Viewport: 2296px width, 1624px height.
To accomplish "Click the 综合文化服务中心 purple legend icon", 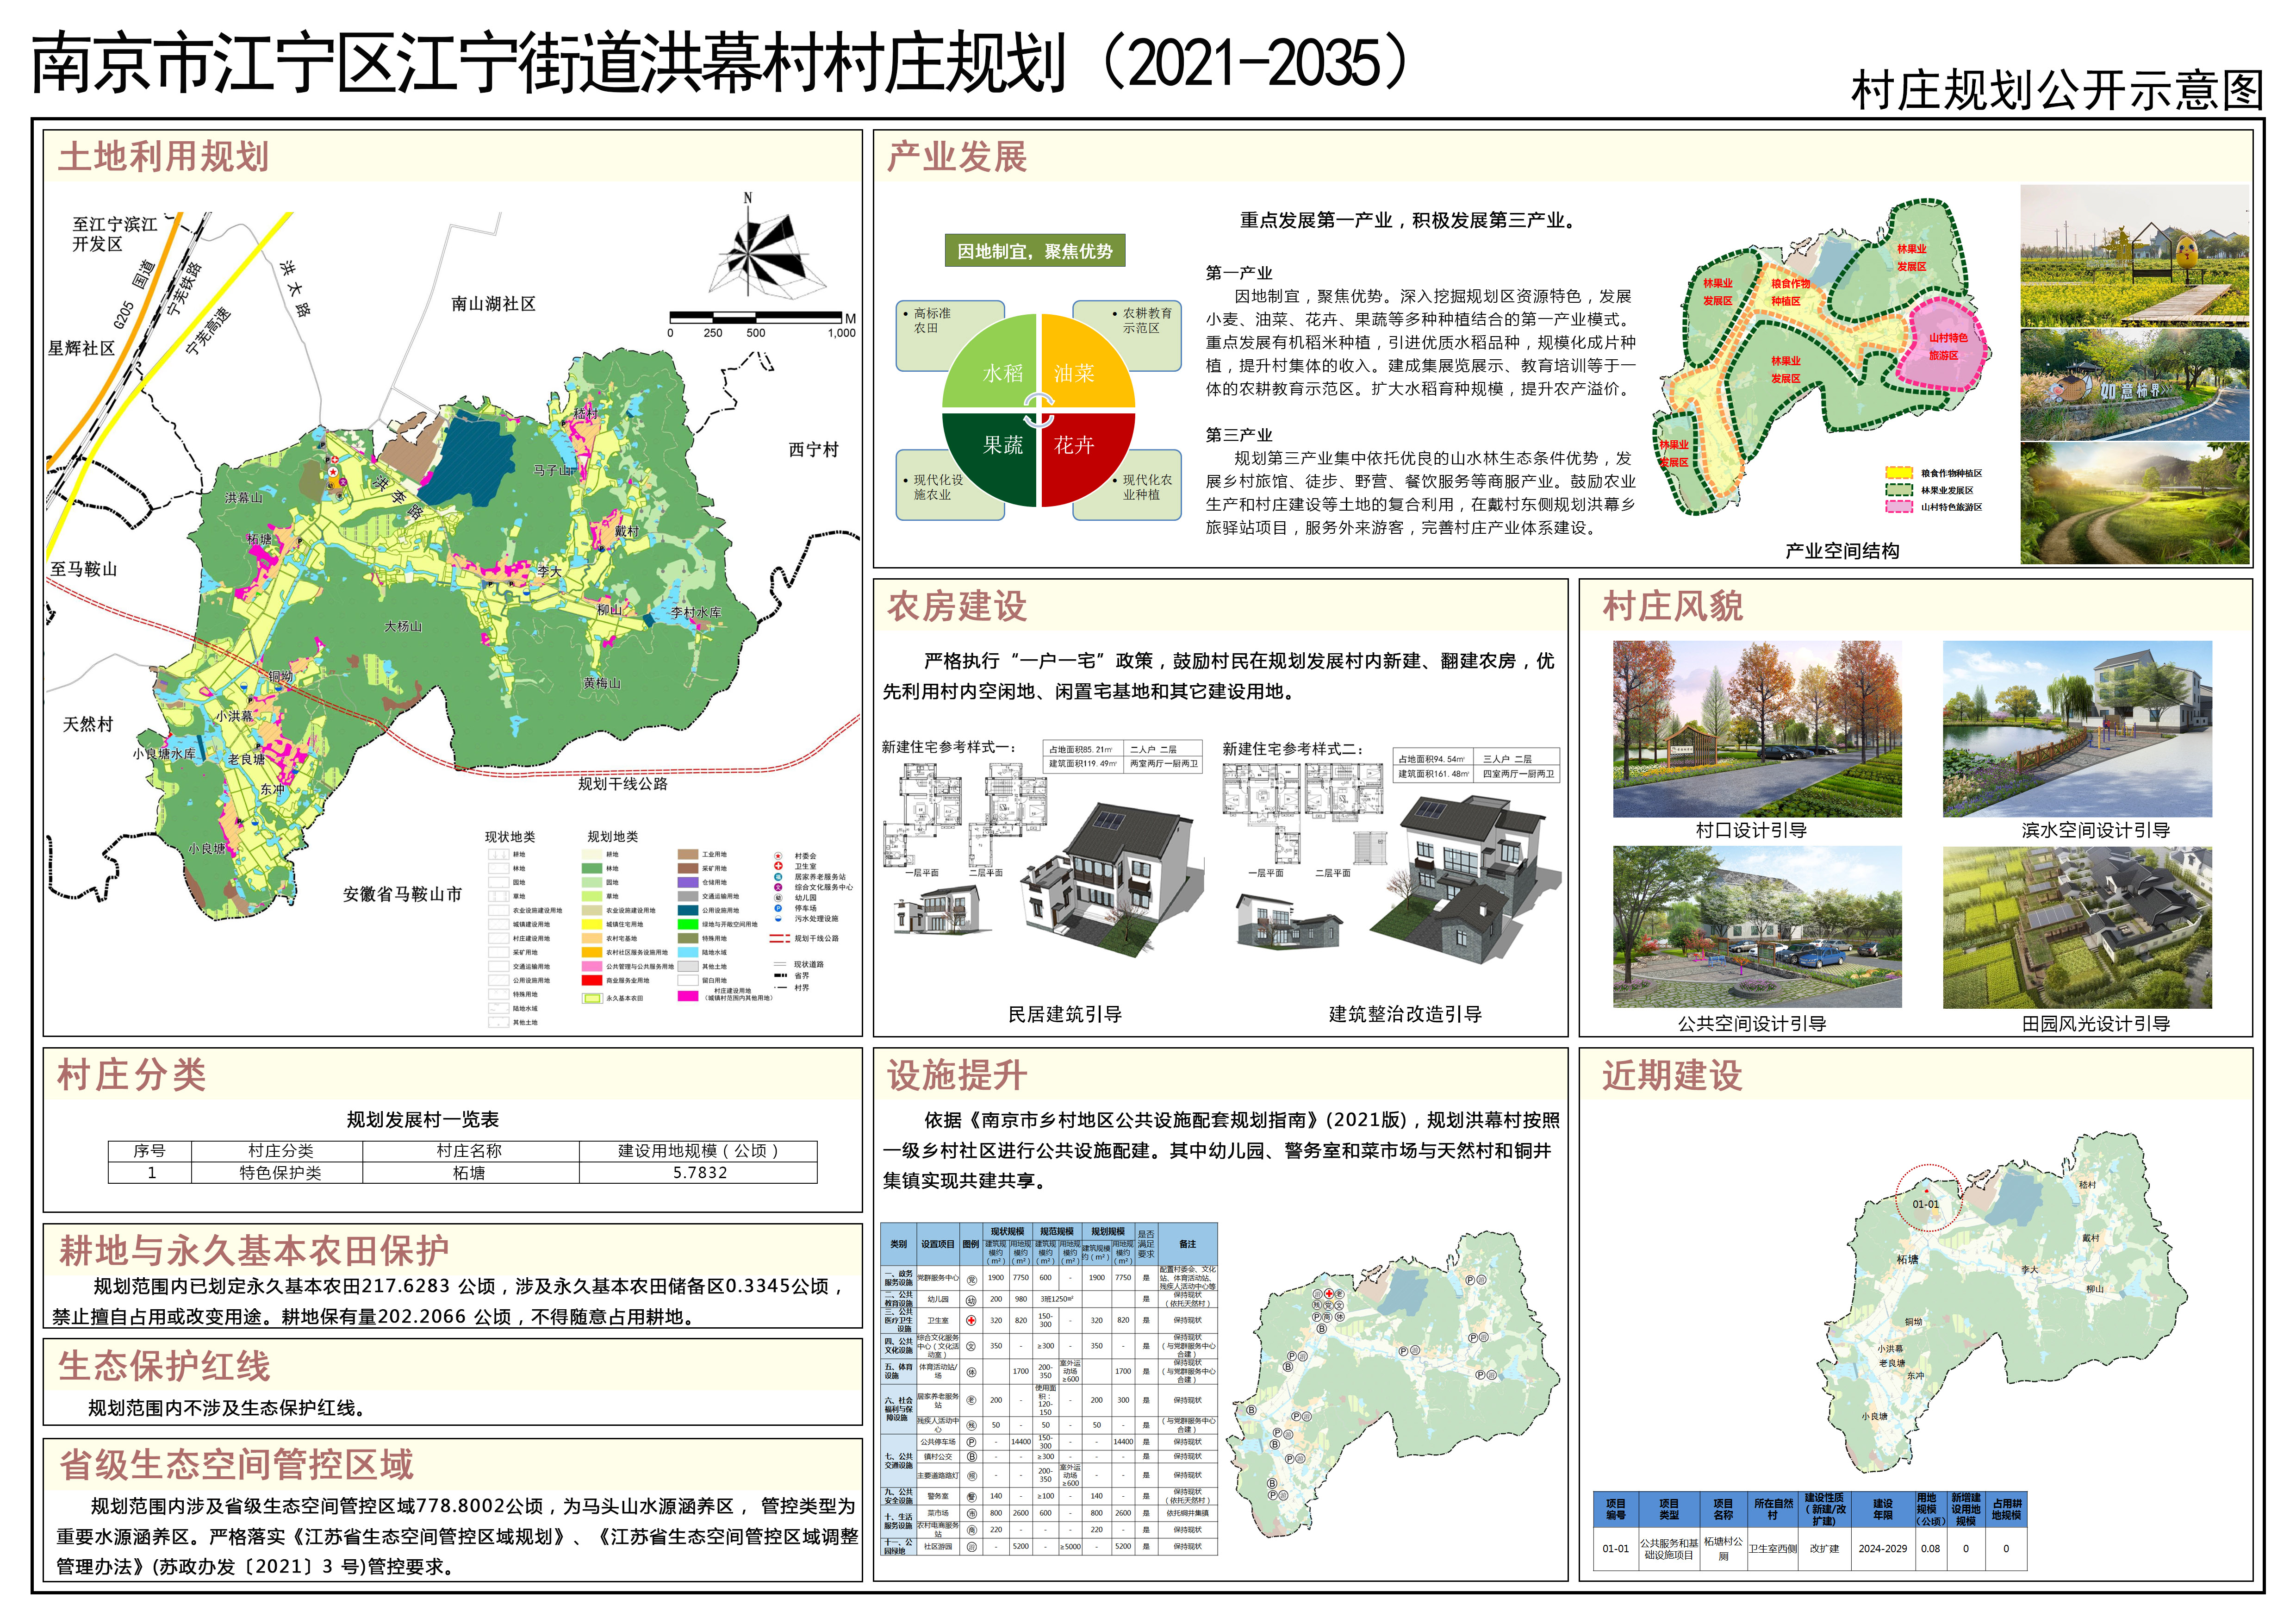I will click(x=778, y=887).
